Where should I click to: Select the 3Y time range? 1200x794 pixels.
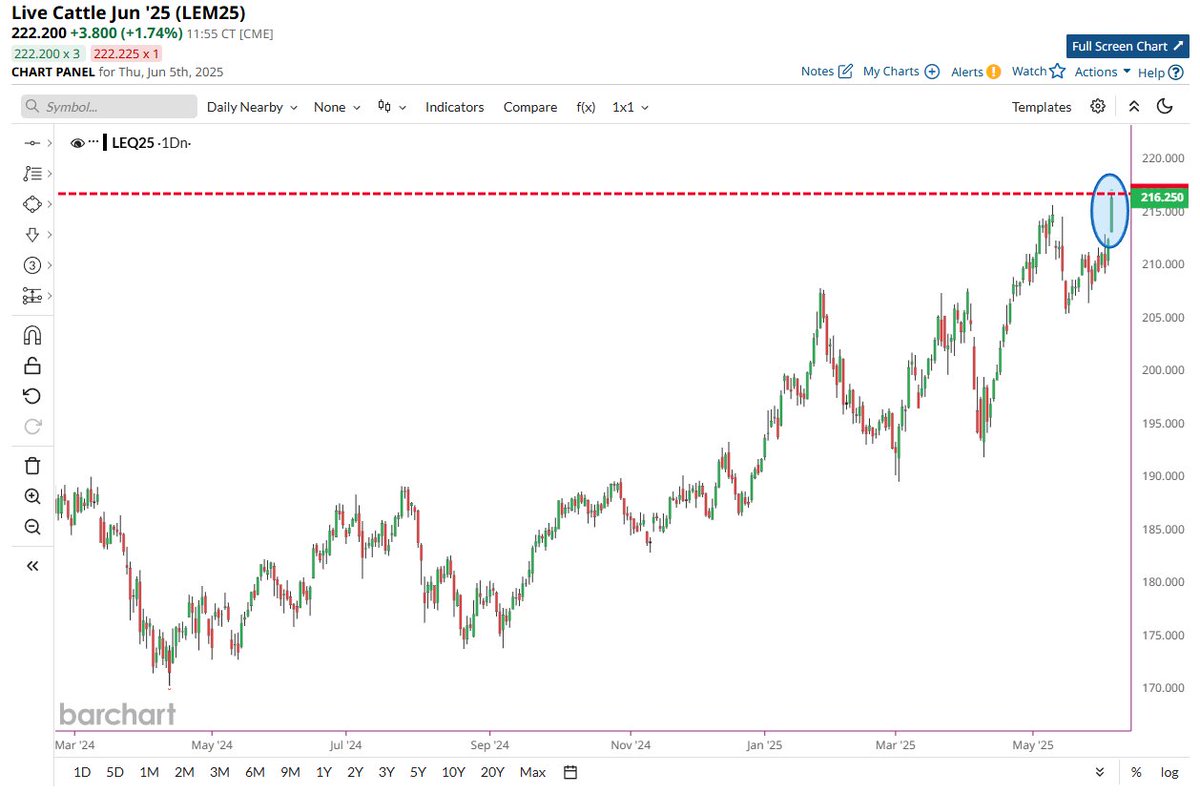point(386,772)
